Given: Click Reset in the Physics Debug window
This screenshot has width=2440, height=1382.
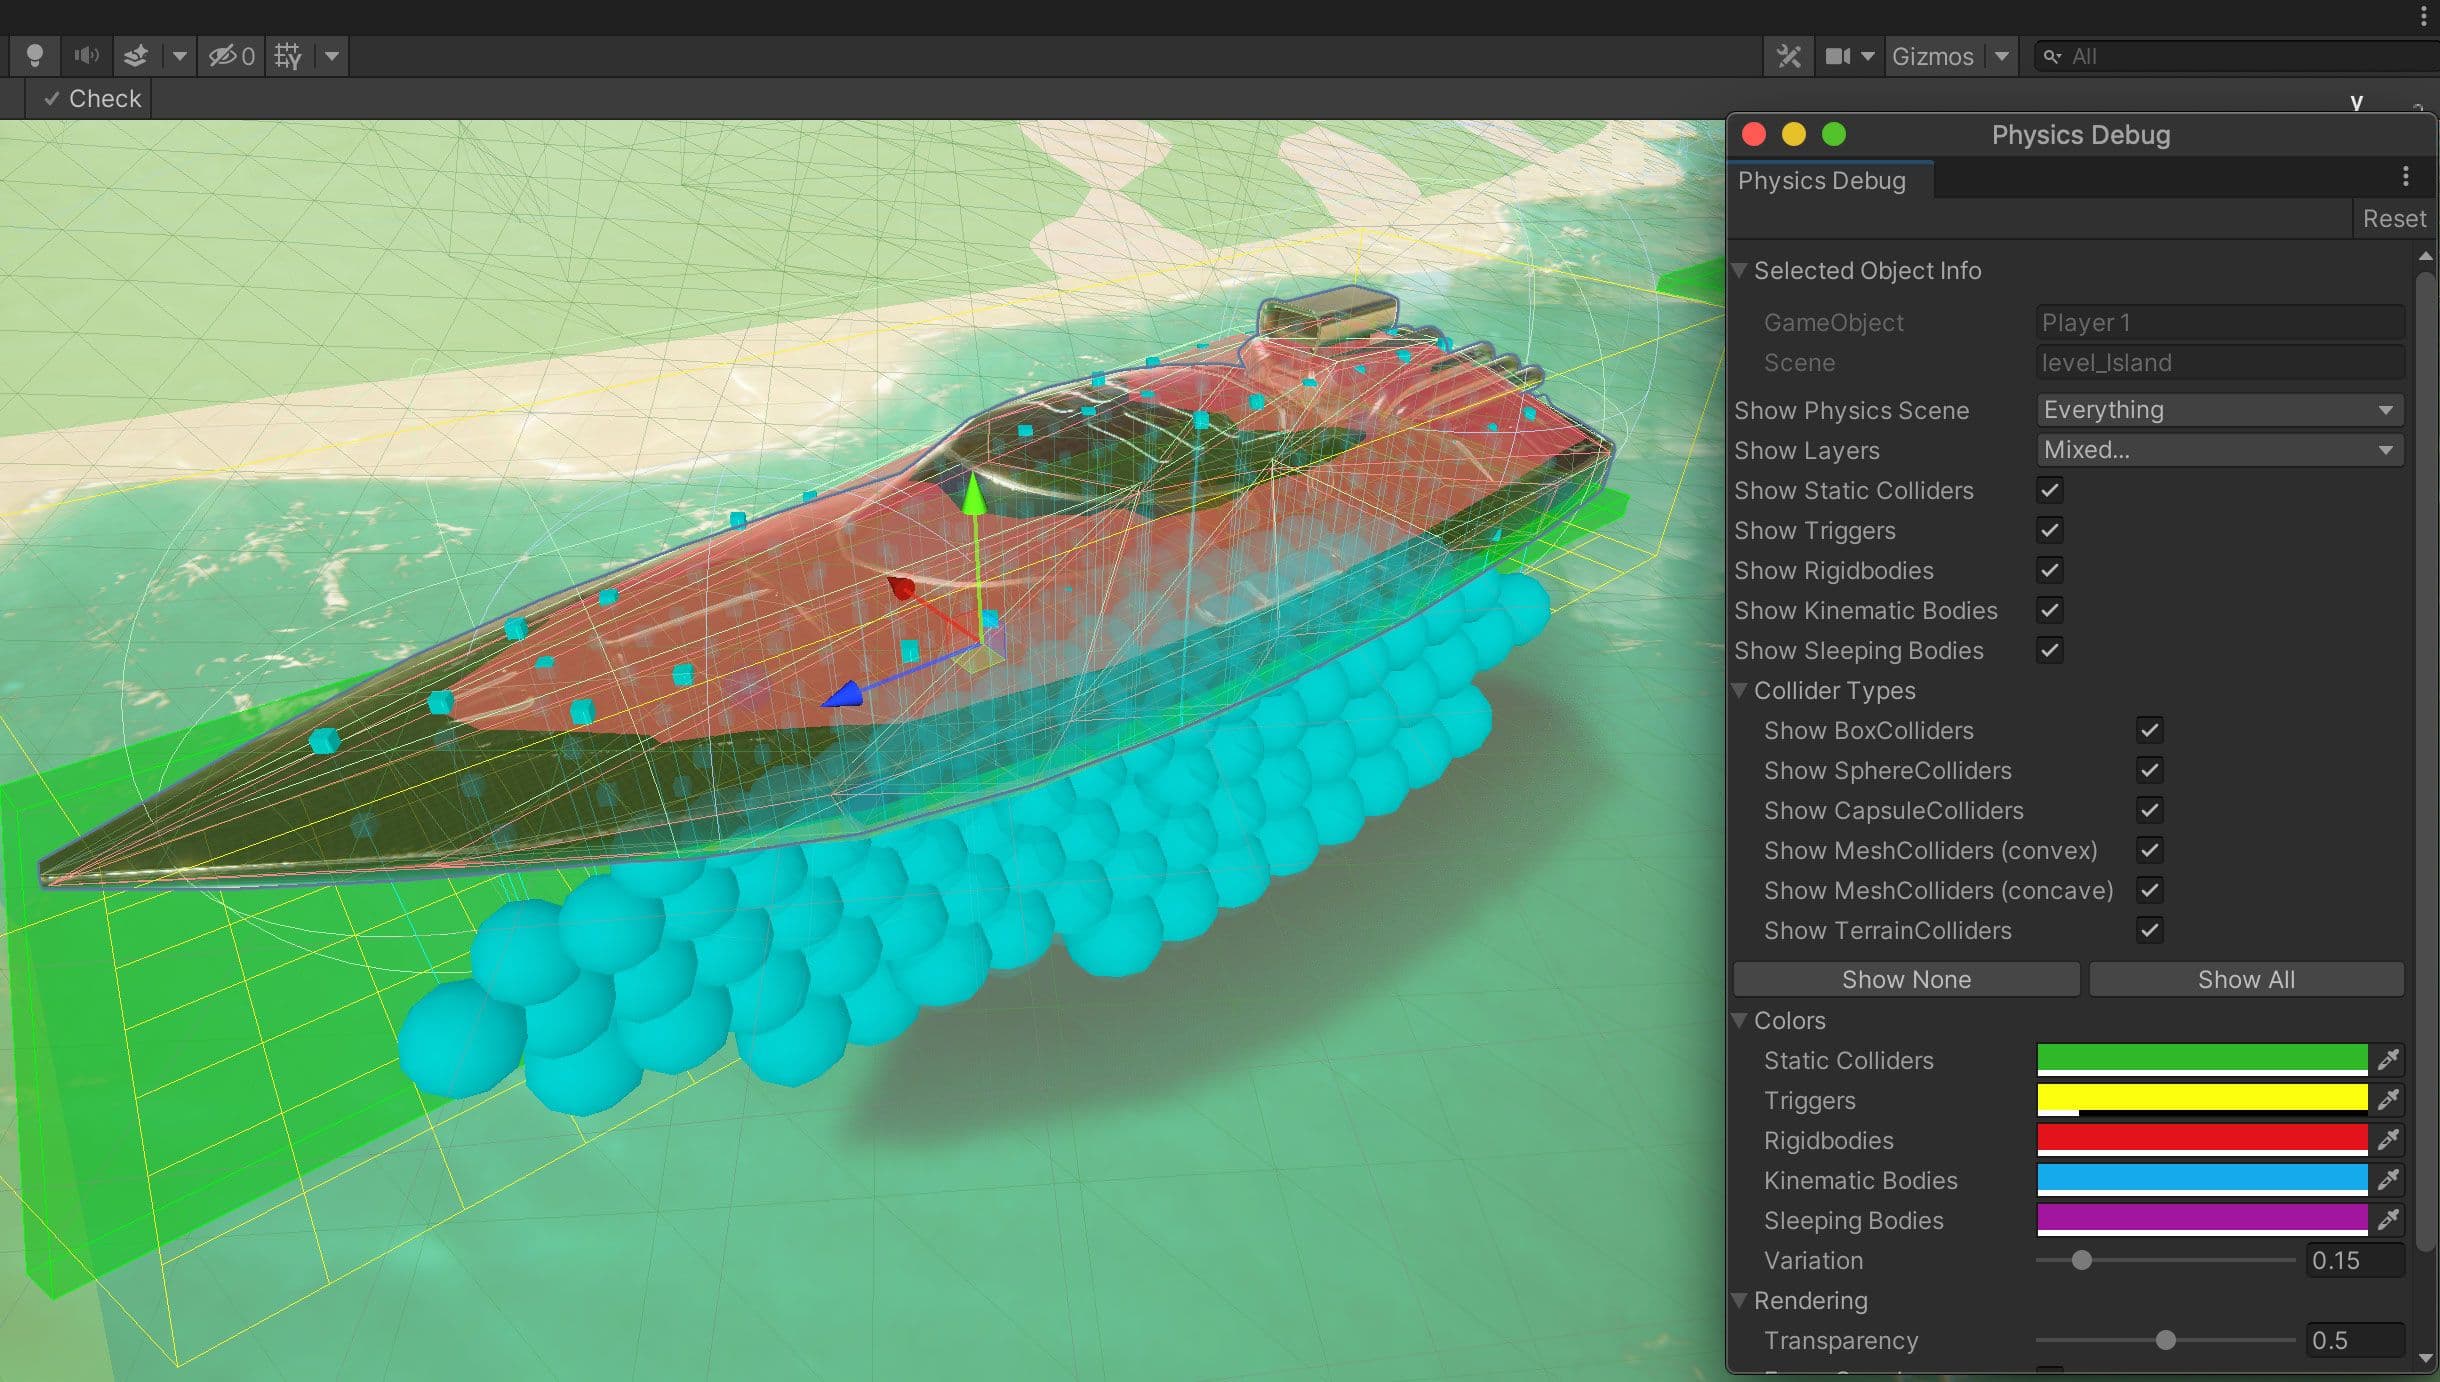Looking at the screenshot, I should click(x=2393, y=218).
